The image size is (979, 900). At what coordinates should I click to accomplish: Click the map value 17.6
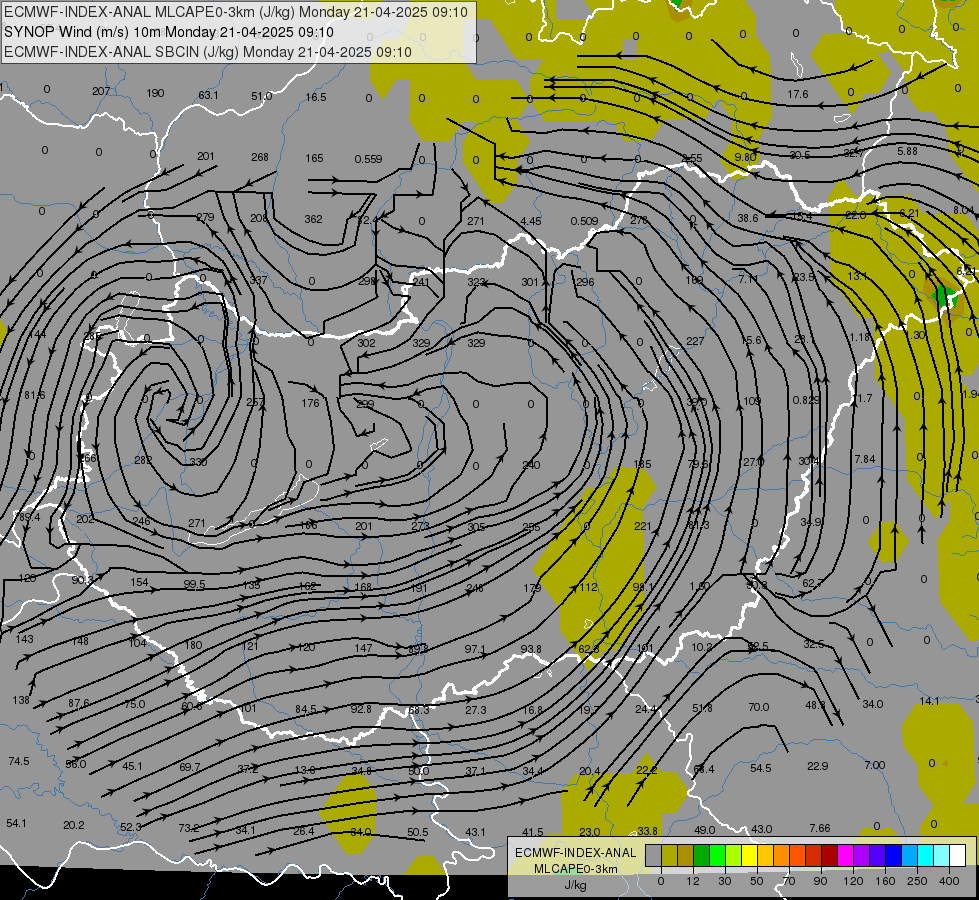click(797, 94)
